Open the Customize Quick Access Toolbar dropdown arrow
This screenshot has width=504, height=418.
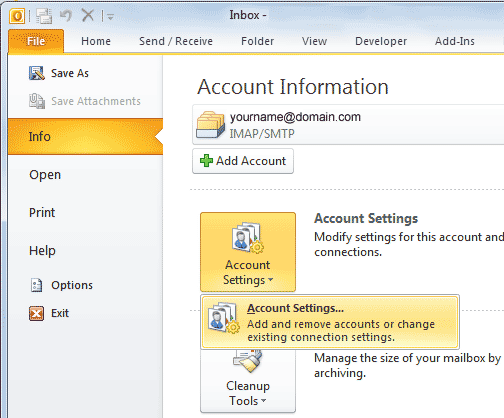[x=111, y=16]
